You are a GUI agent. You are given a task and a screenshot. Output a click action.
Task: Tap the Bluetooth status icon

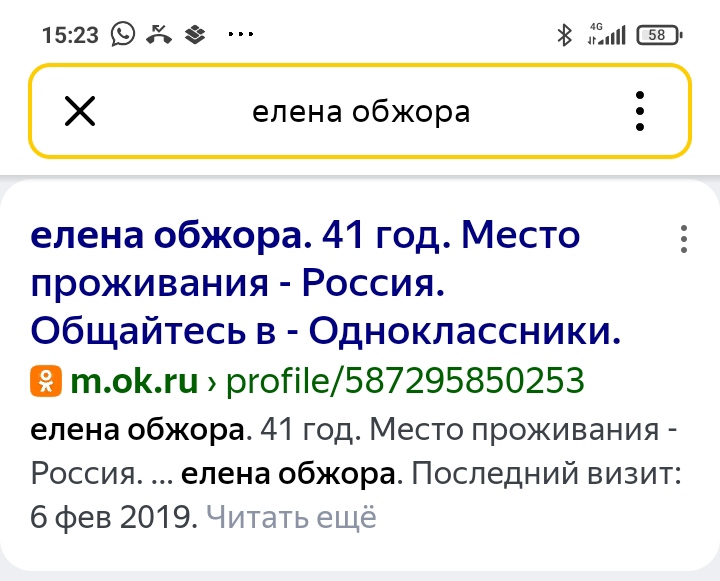coord(564,35)
